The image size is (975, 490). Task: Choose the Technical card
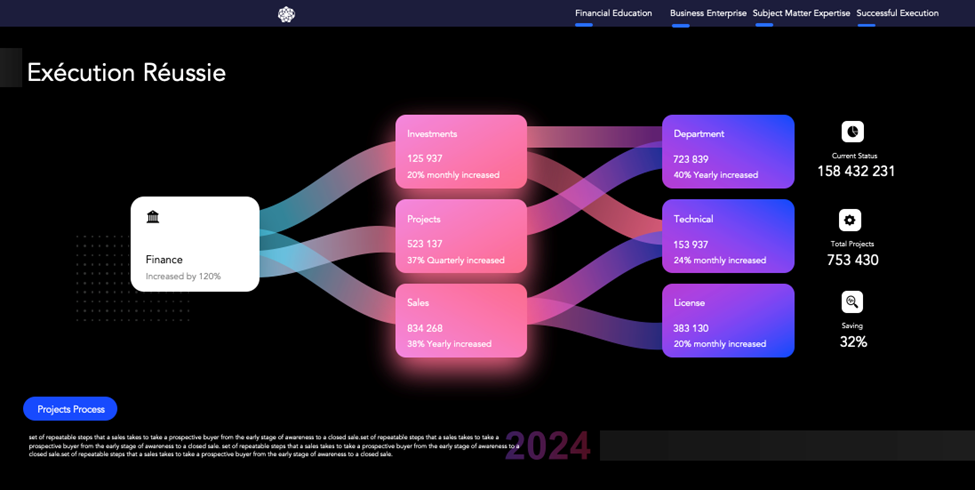tap(728, 237)
